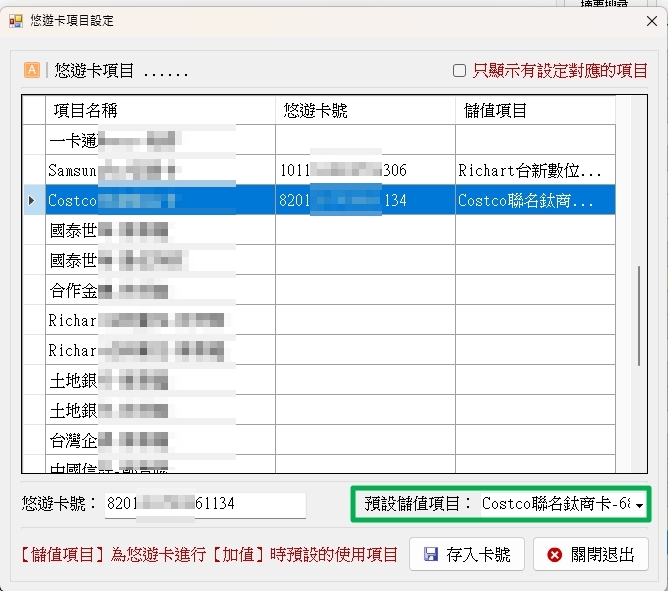Image resolution: width=668 pixels, height=591 pixels.
Task: Click the app icon in the title bar
Action: [x=16, y=21]
